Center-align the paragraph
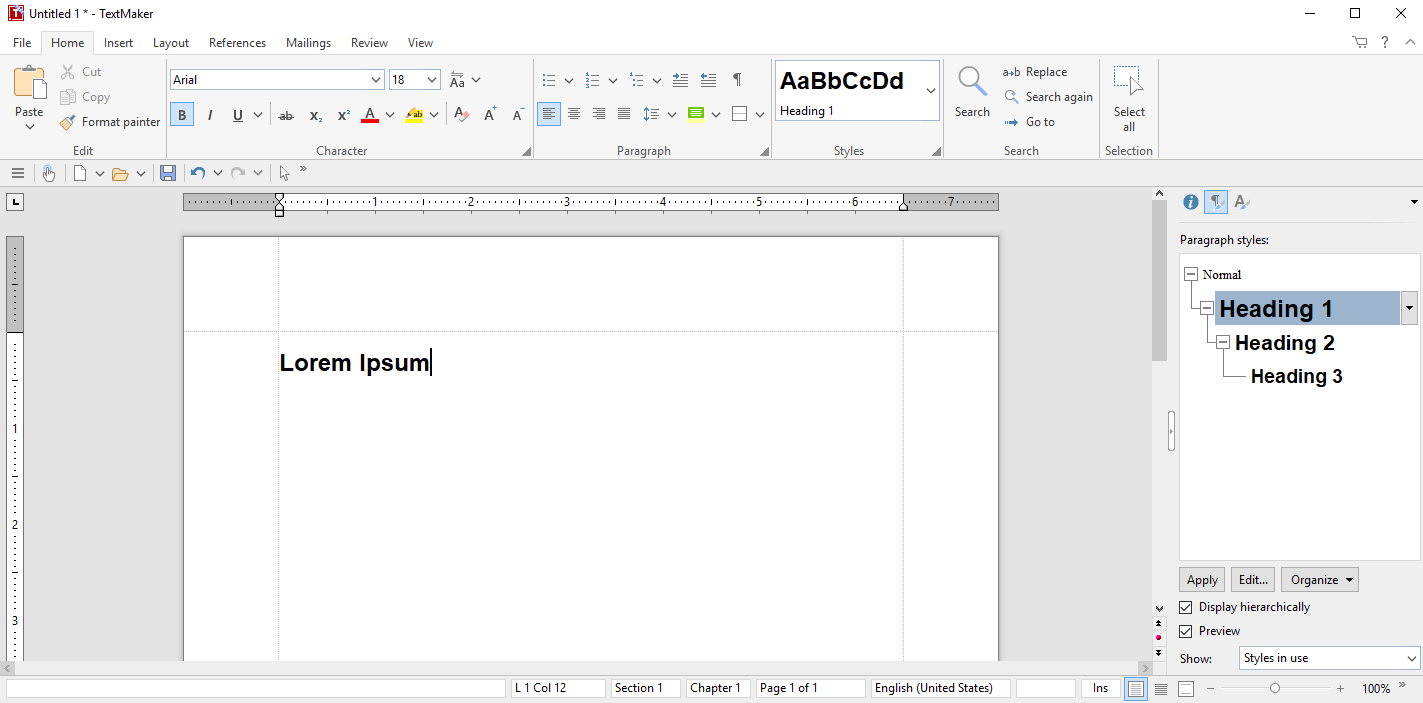Screen dimensions: 1423x703 point(574,114)
